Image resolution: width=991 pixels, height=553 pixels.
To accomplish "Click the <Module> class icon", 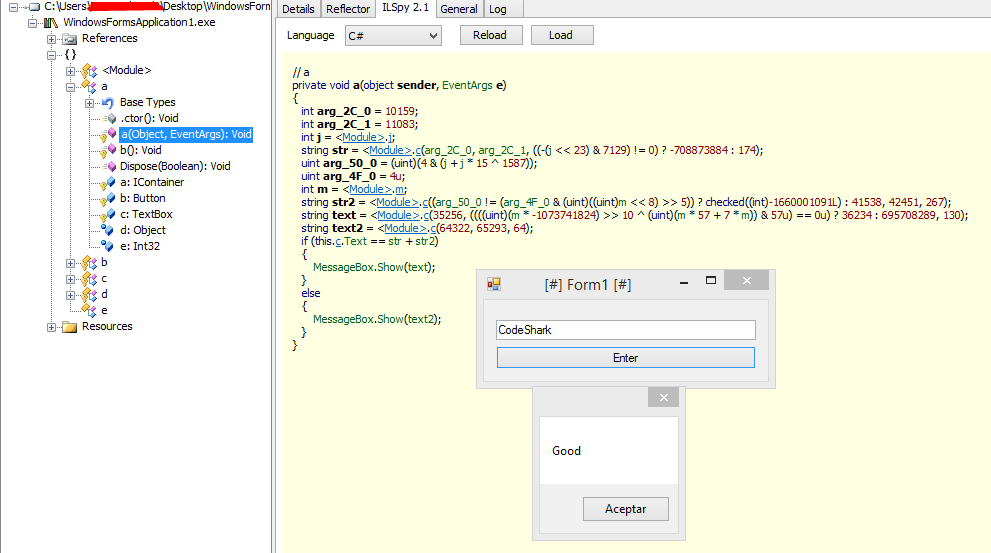I will click(x=89, y=71).
